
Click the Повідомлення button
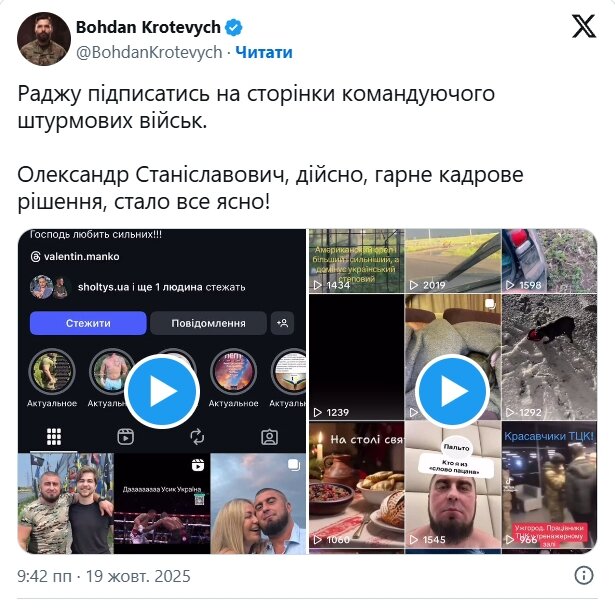coord(208,323)
